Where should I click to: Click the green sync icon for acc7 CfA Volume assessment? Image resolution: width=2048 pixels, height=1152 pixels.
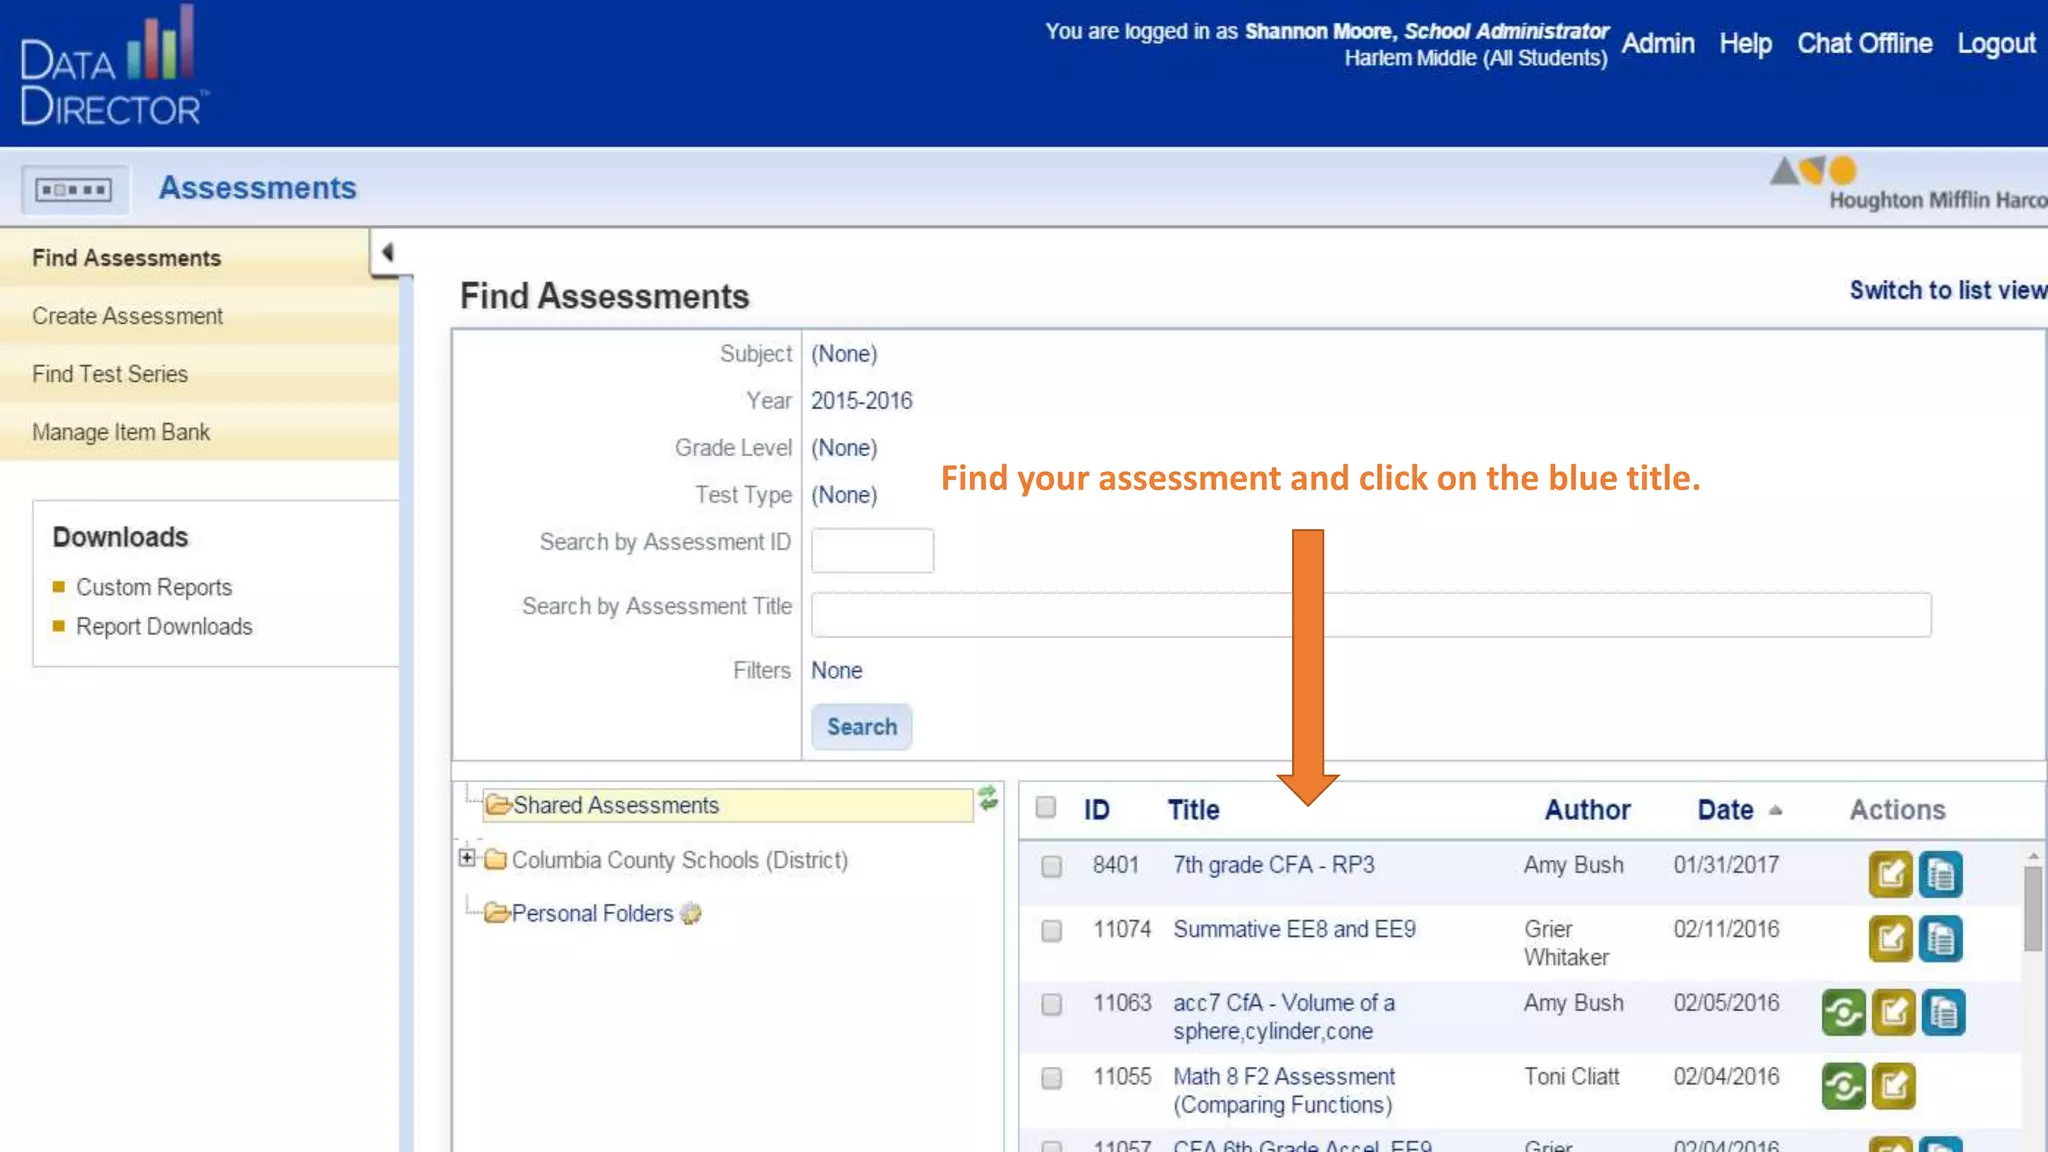point(1843,1012)
